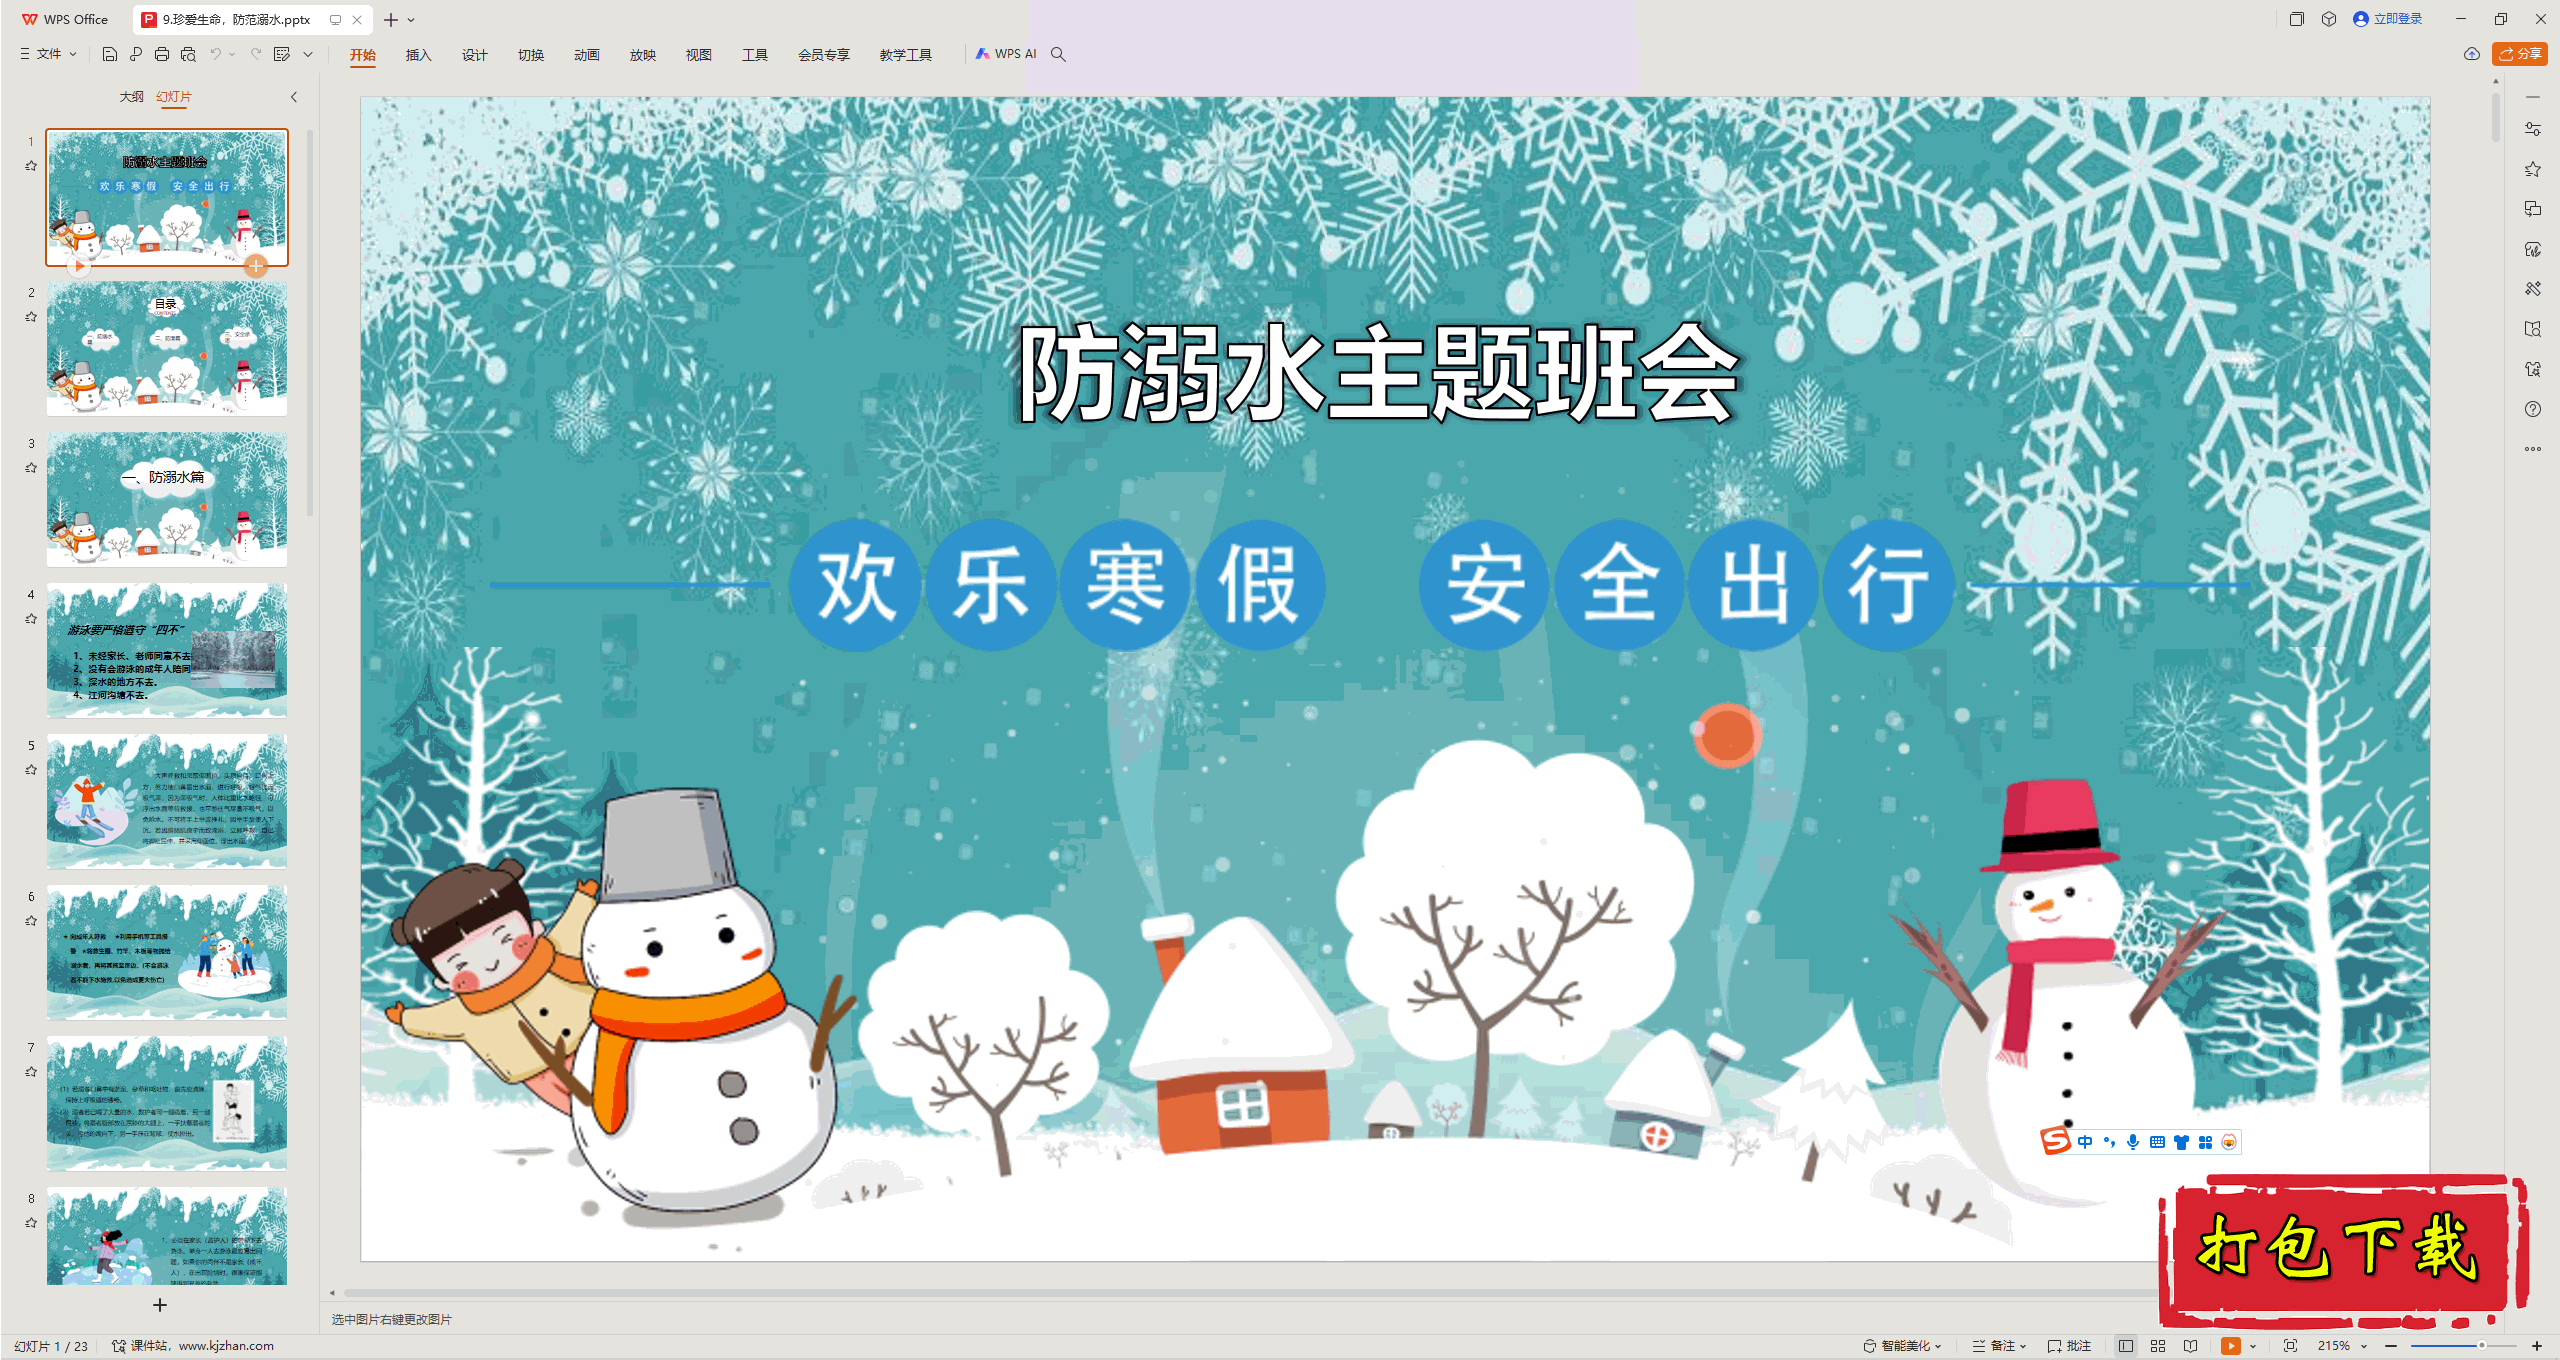Click Sogou input soft keyboard icon
Viewport: 2560px width, 1360px height.
(x=2157, y=1142)
